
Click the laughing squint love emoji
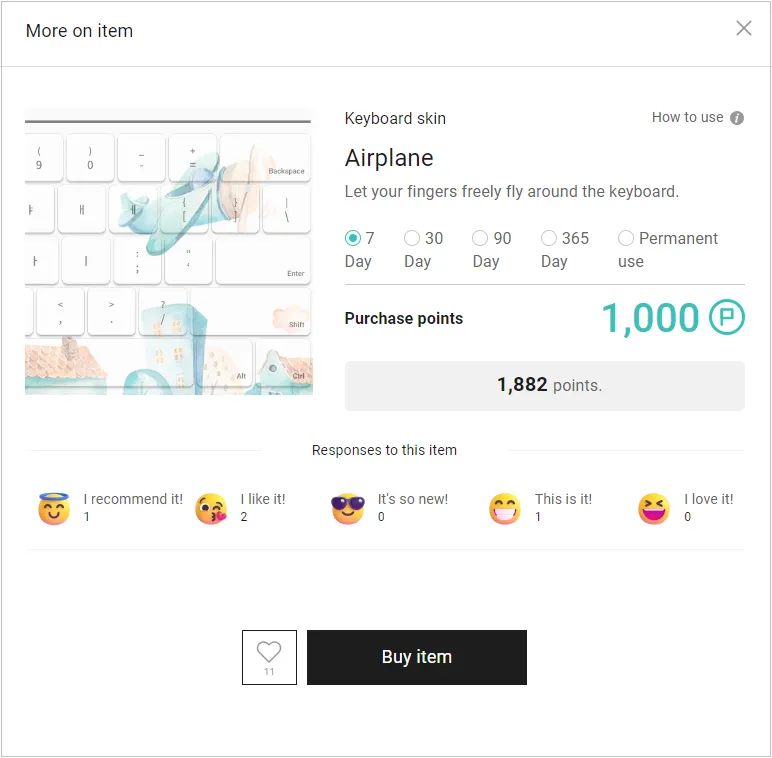(x=654, y=509)
